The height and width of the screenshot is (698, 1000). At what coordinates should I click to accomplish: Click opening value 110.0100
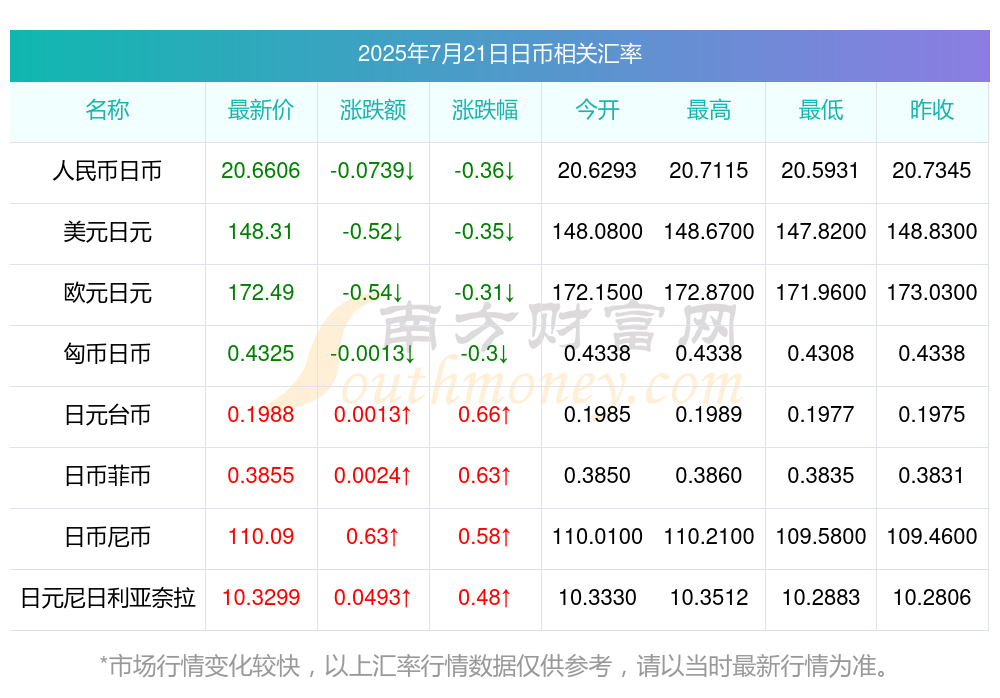[597, 537]
